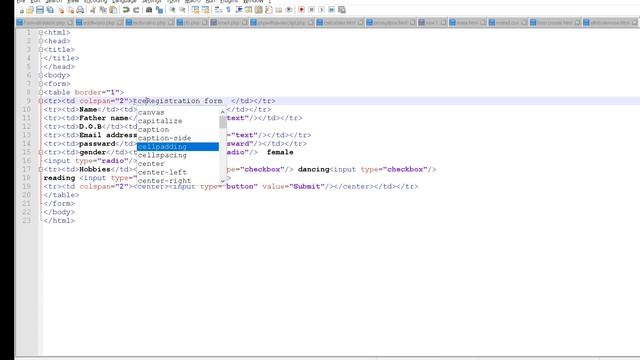
Task: Place cursor in 'Registration form' text on line 9
Action: pos(184,101)
